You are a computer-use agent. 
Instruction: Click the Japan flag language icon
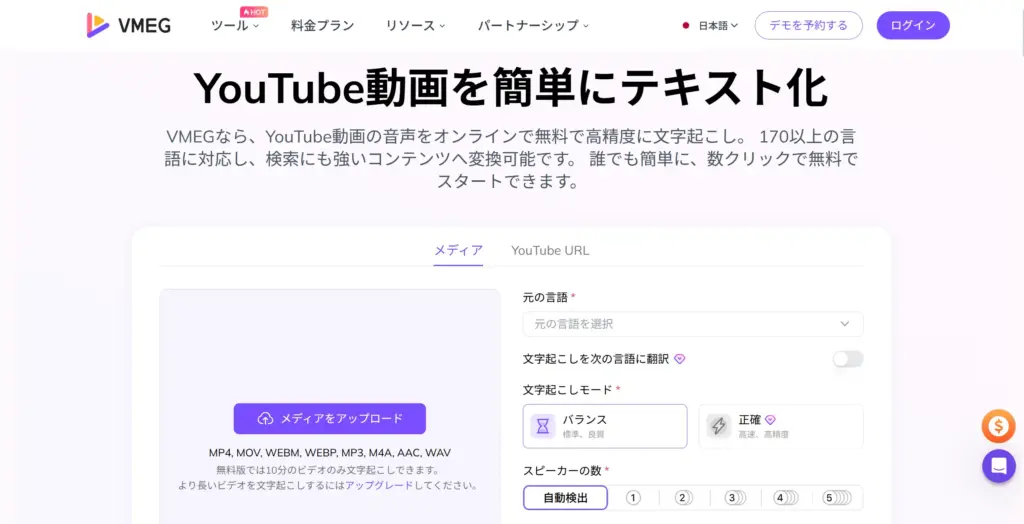[x=686, y=26]
